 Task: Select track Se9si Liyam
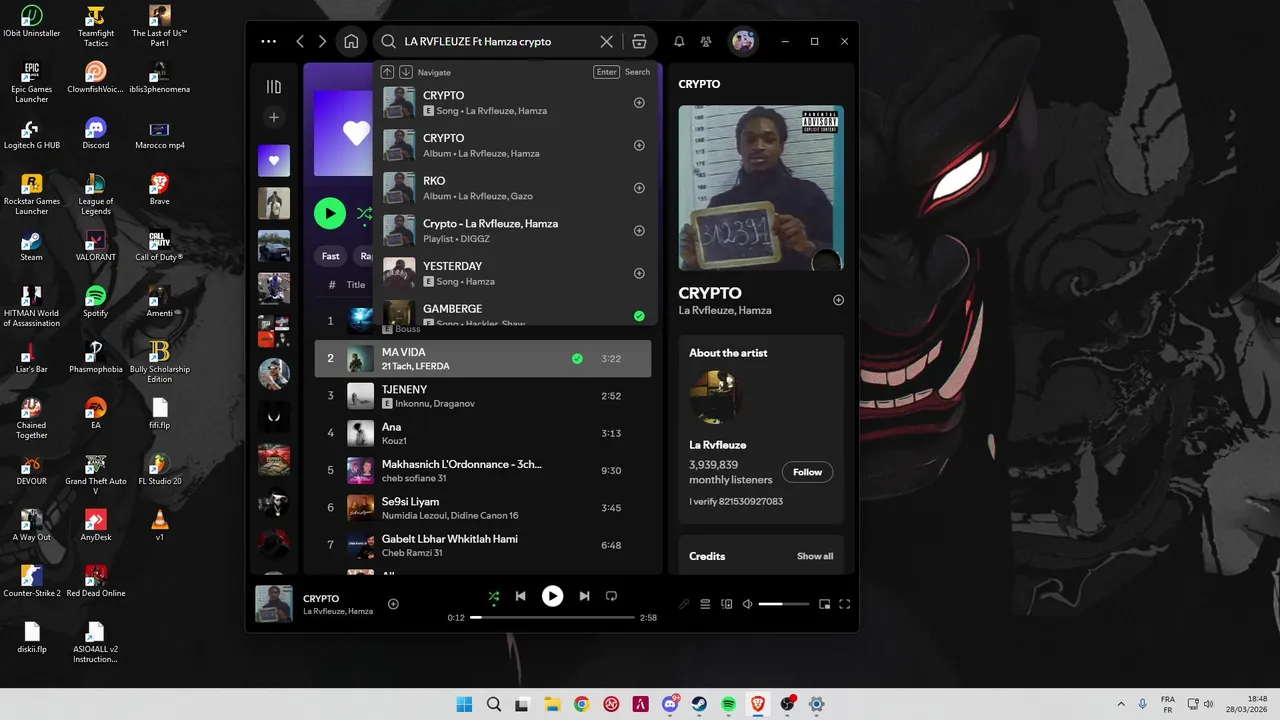point(483,508)
